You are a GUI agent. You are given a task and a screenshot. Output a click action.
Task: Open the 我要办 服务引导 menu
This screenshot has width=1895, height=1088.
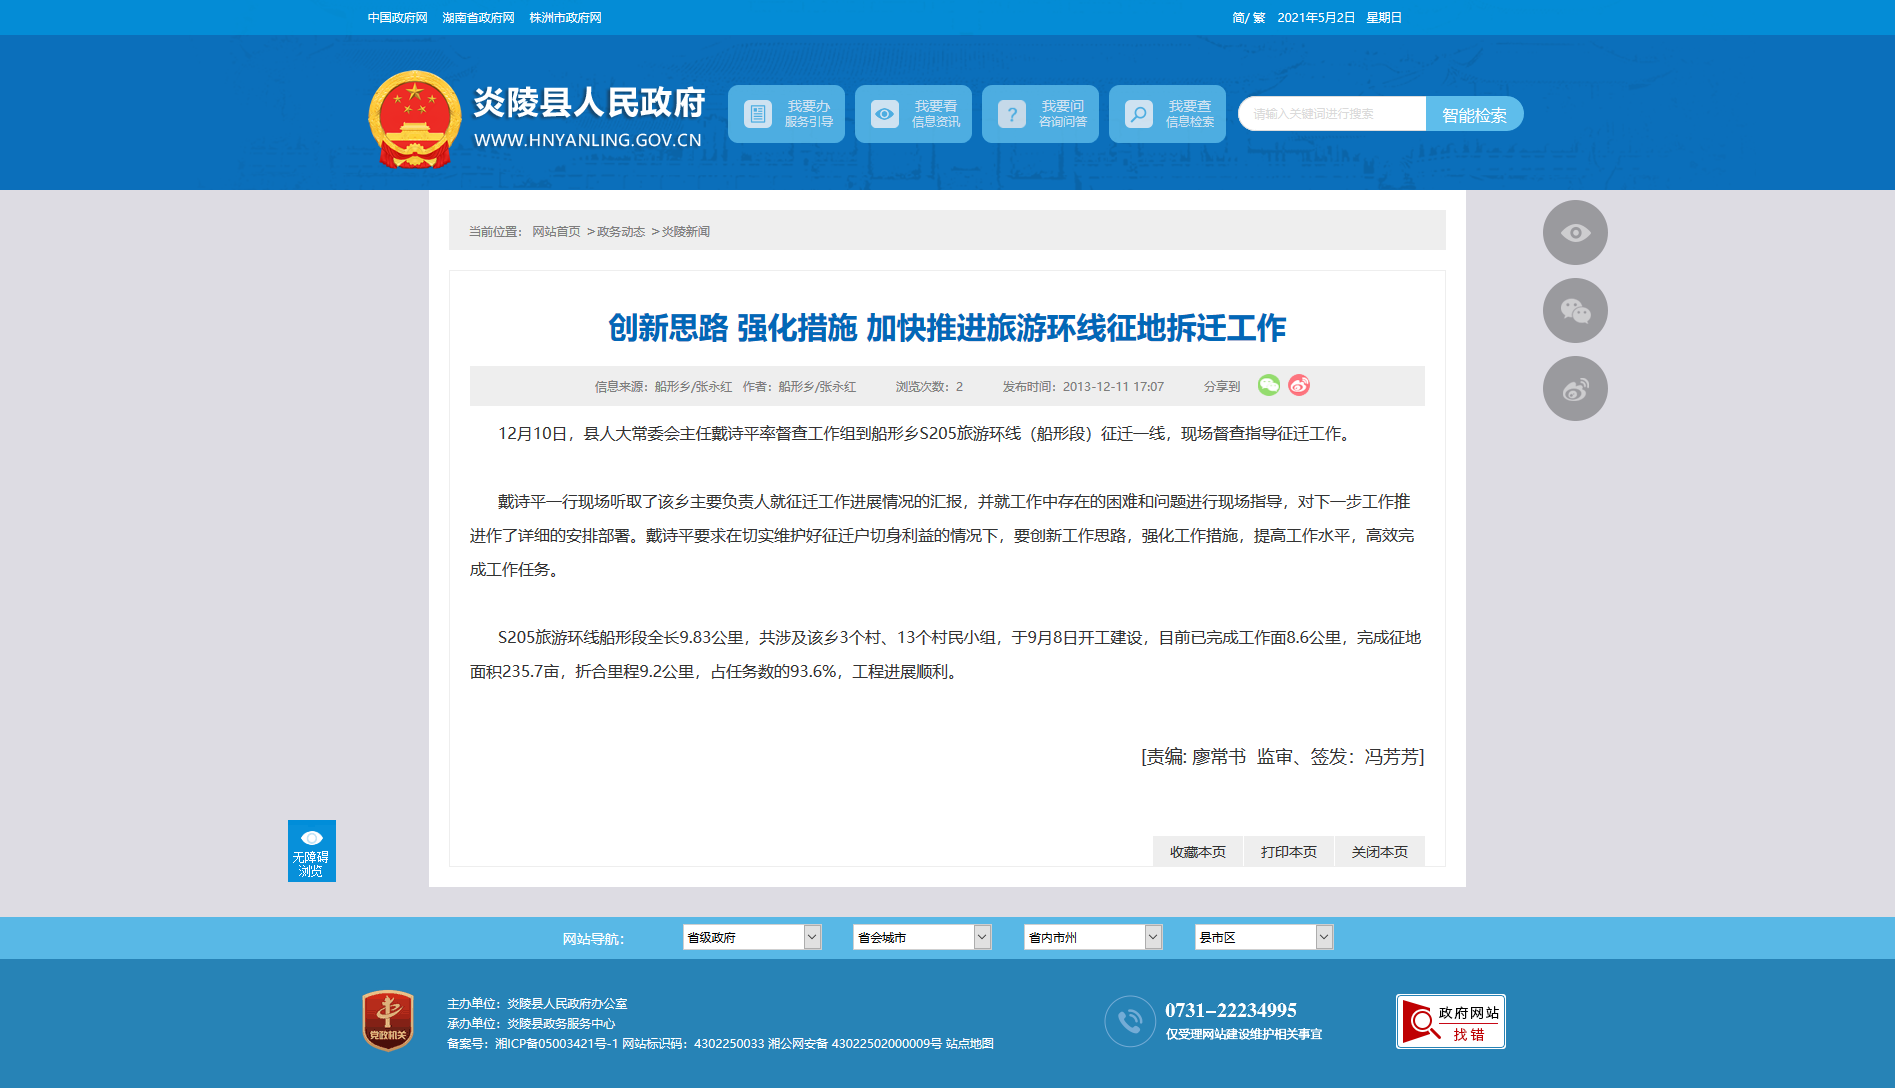pyautogui.click(x=786, y=114)
